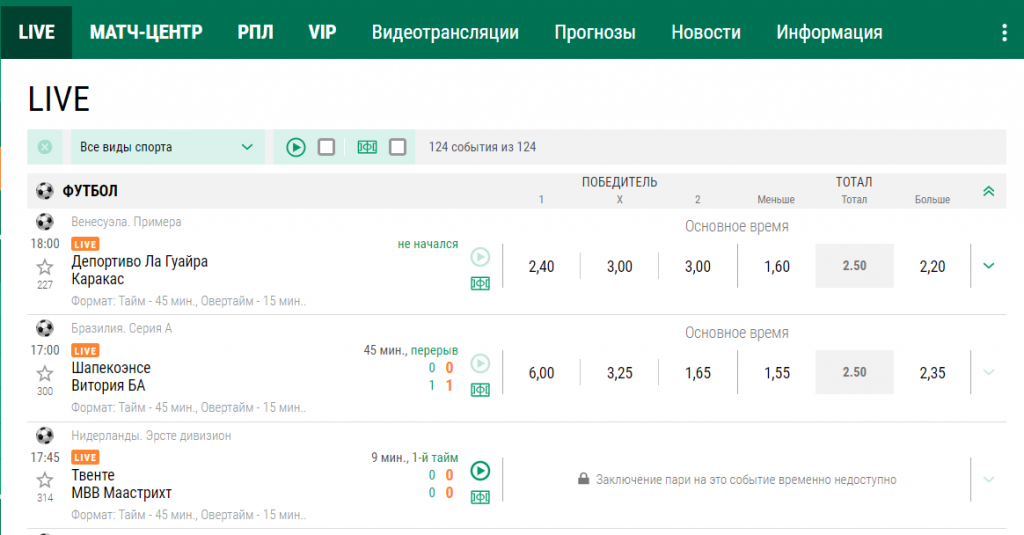Select Витория БА win odds 1,65
Image resolution: width=1024 pixels, height=535 pixels.
[x=698, y=373]
